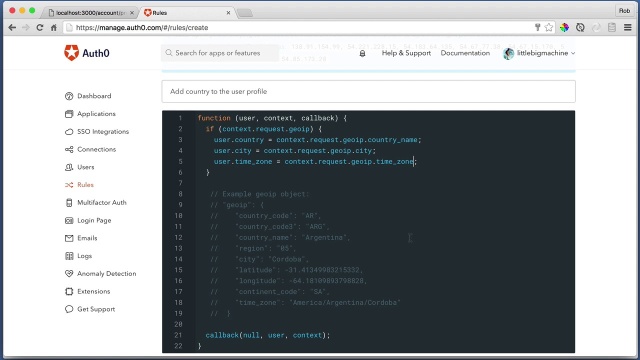Click the Multifactor Auth phone icon

(x=69, y=203)
